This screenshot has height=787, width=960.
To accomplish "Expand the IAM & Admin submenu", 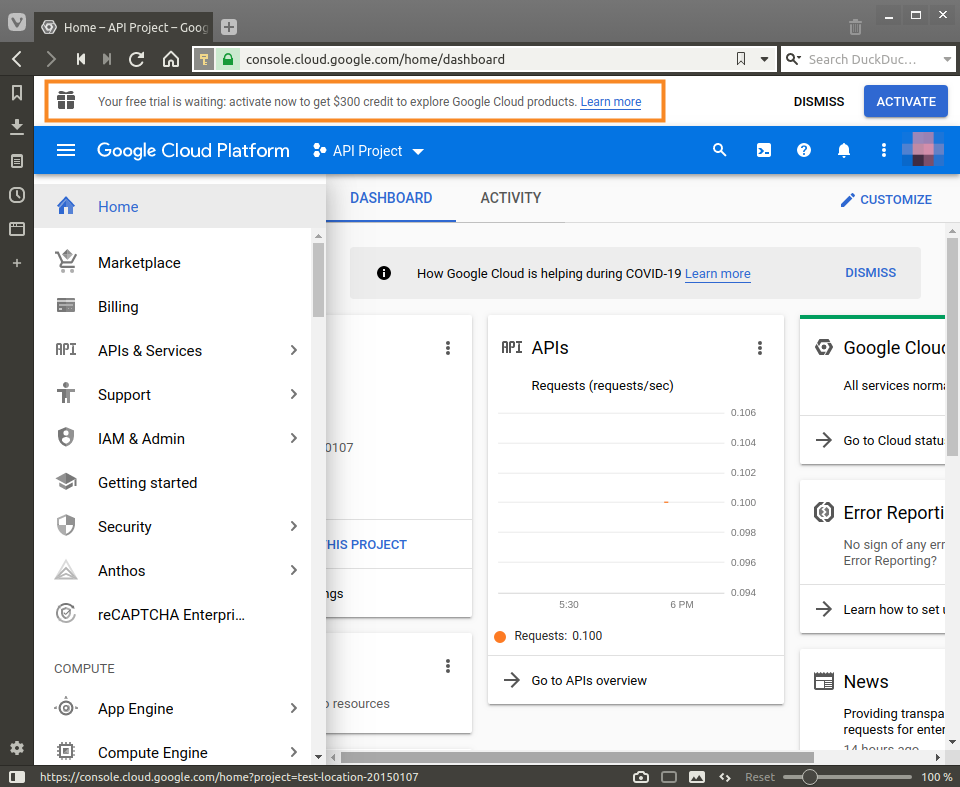I will 294,439.
